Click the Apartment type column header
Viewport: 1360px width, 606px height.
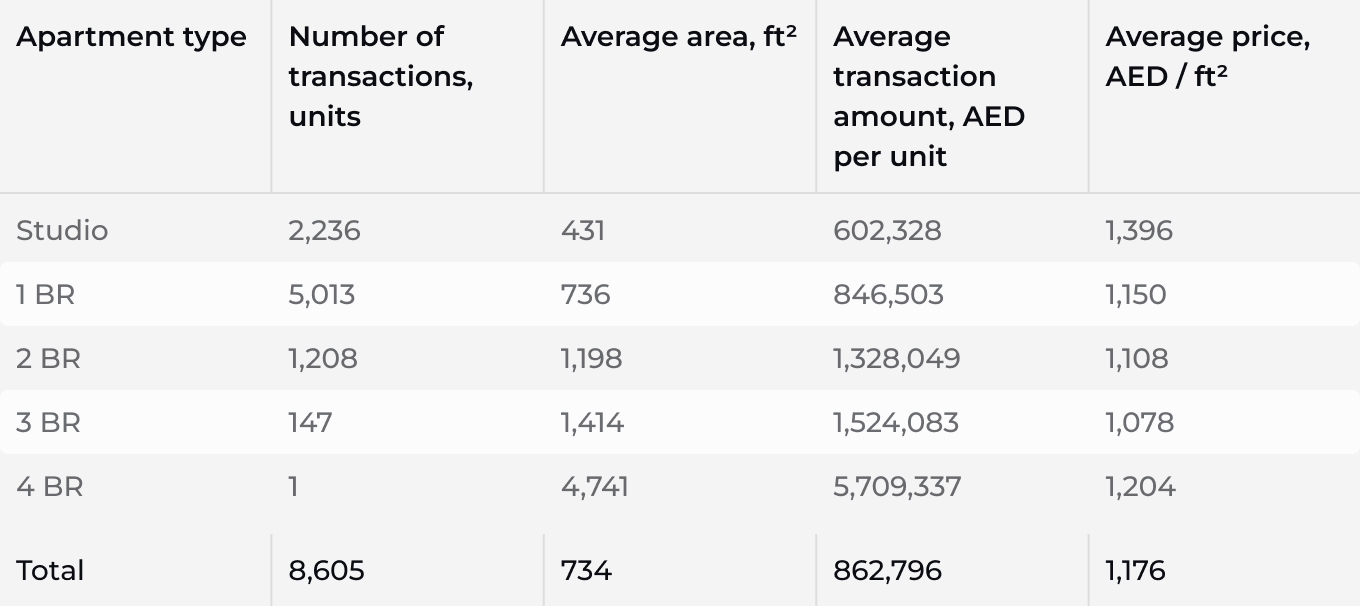coord(131,37)
